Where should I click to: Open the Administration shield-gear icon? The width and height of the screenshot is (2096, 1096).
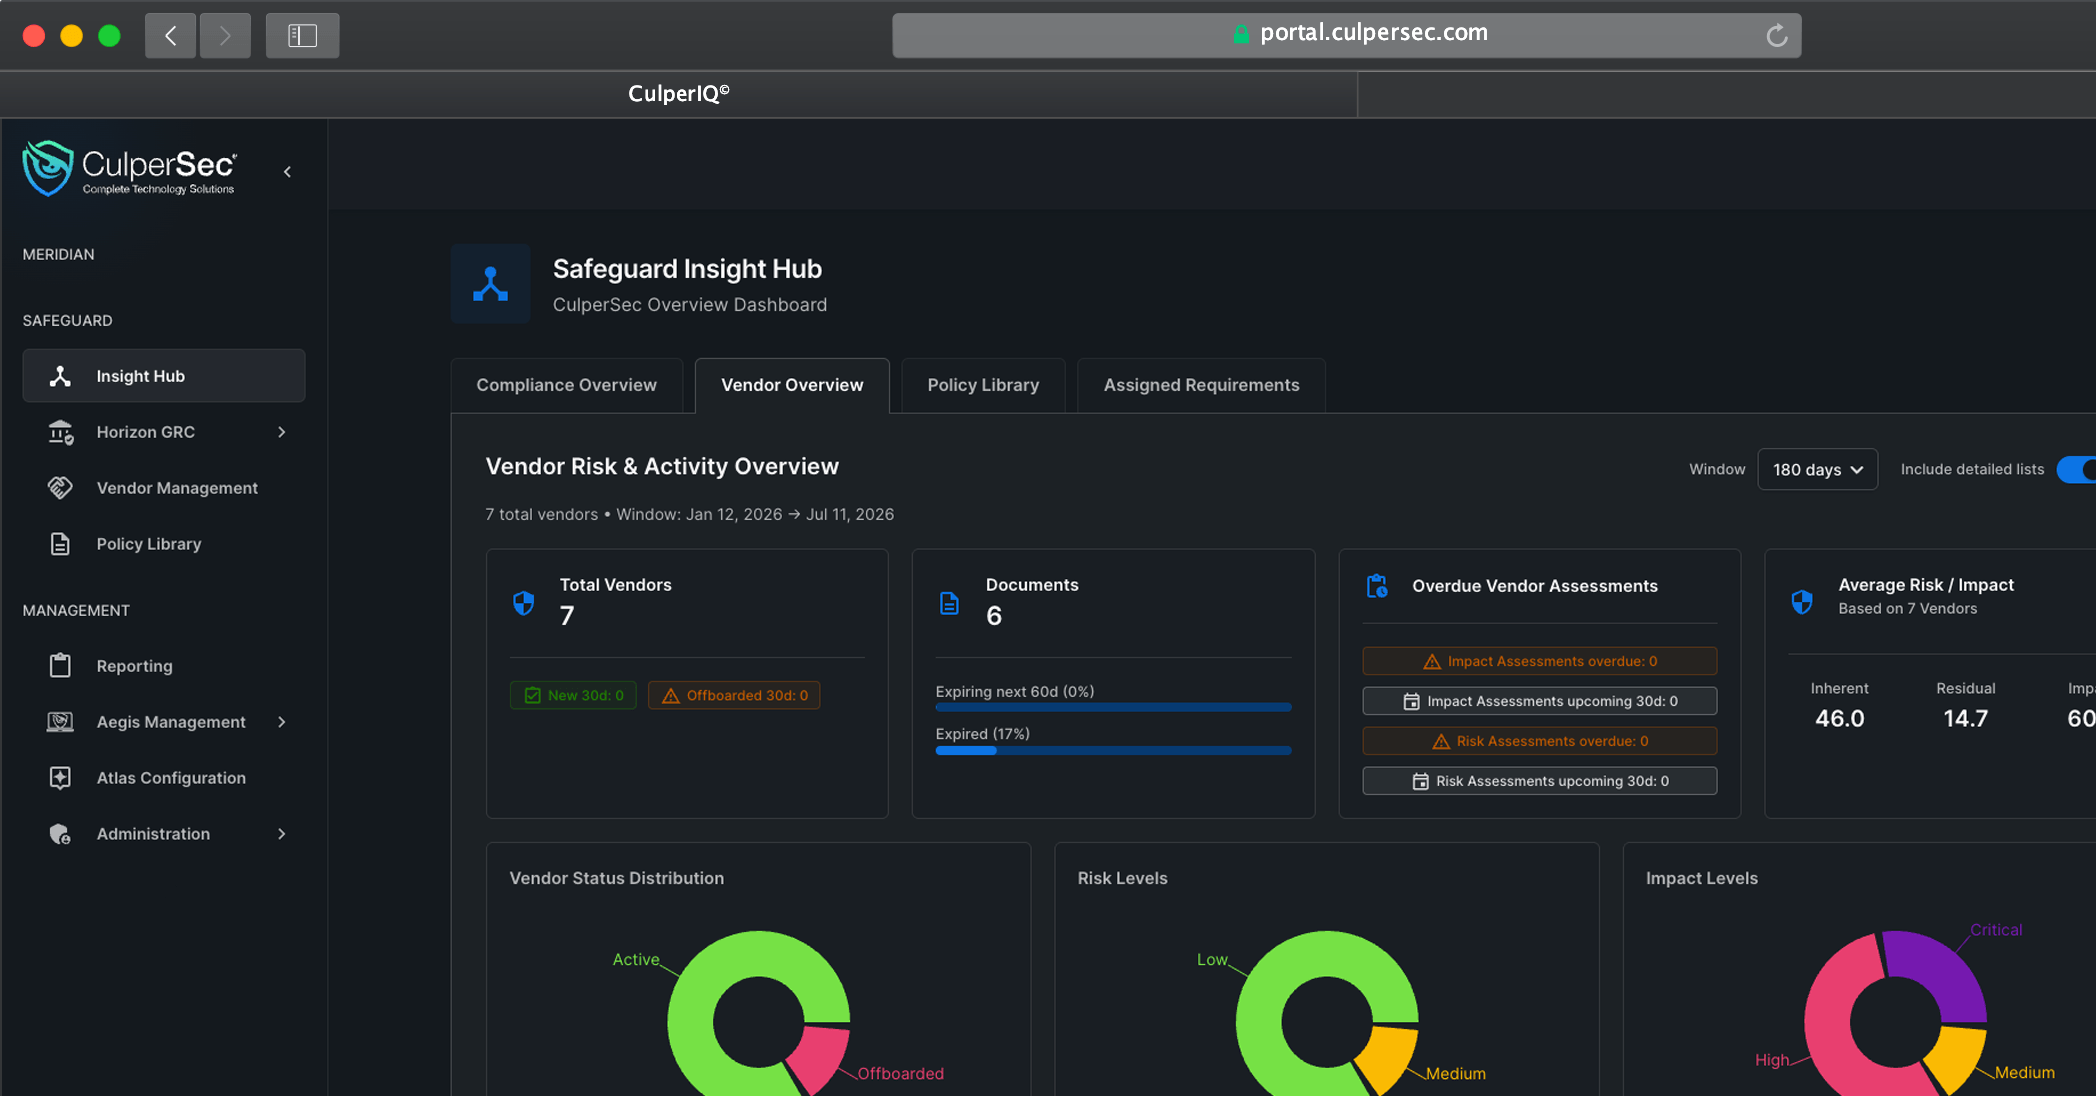60,834
